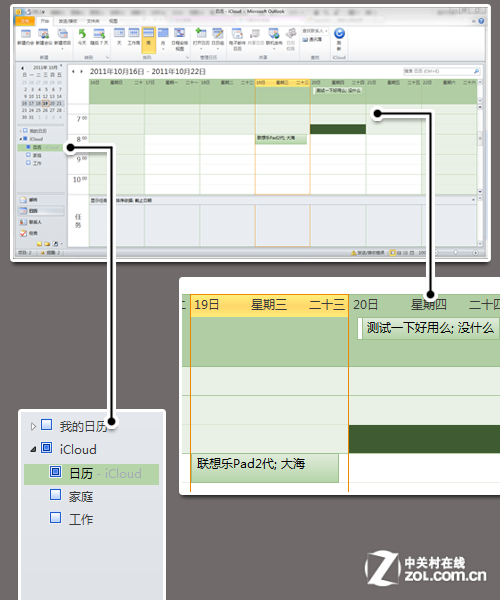Open the 联想乐Pad2代; 大海 appointment in enlarged view
The height and width of the screenshot is (600, 500).
point(265,468)
